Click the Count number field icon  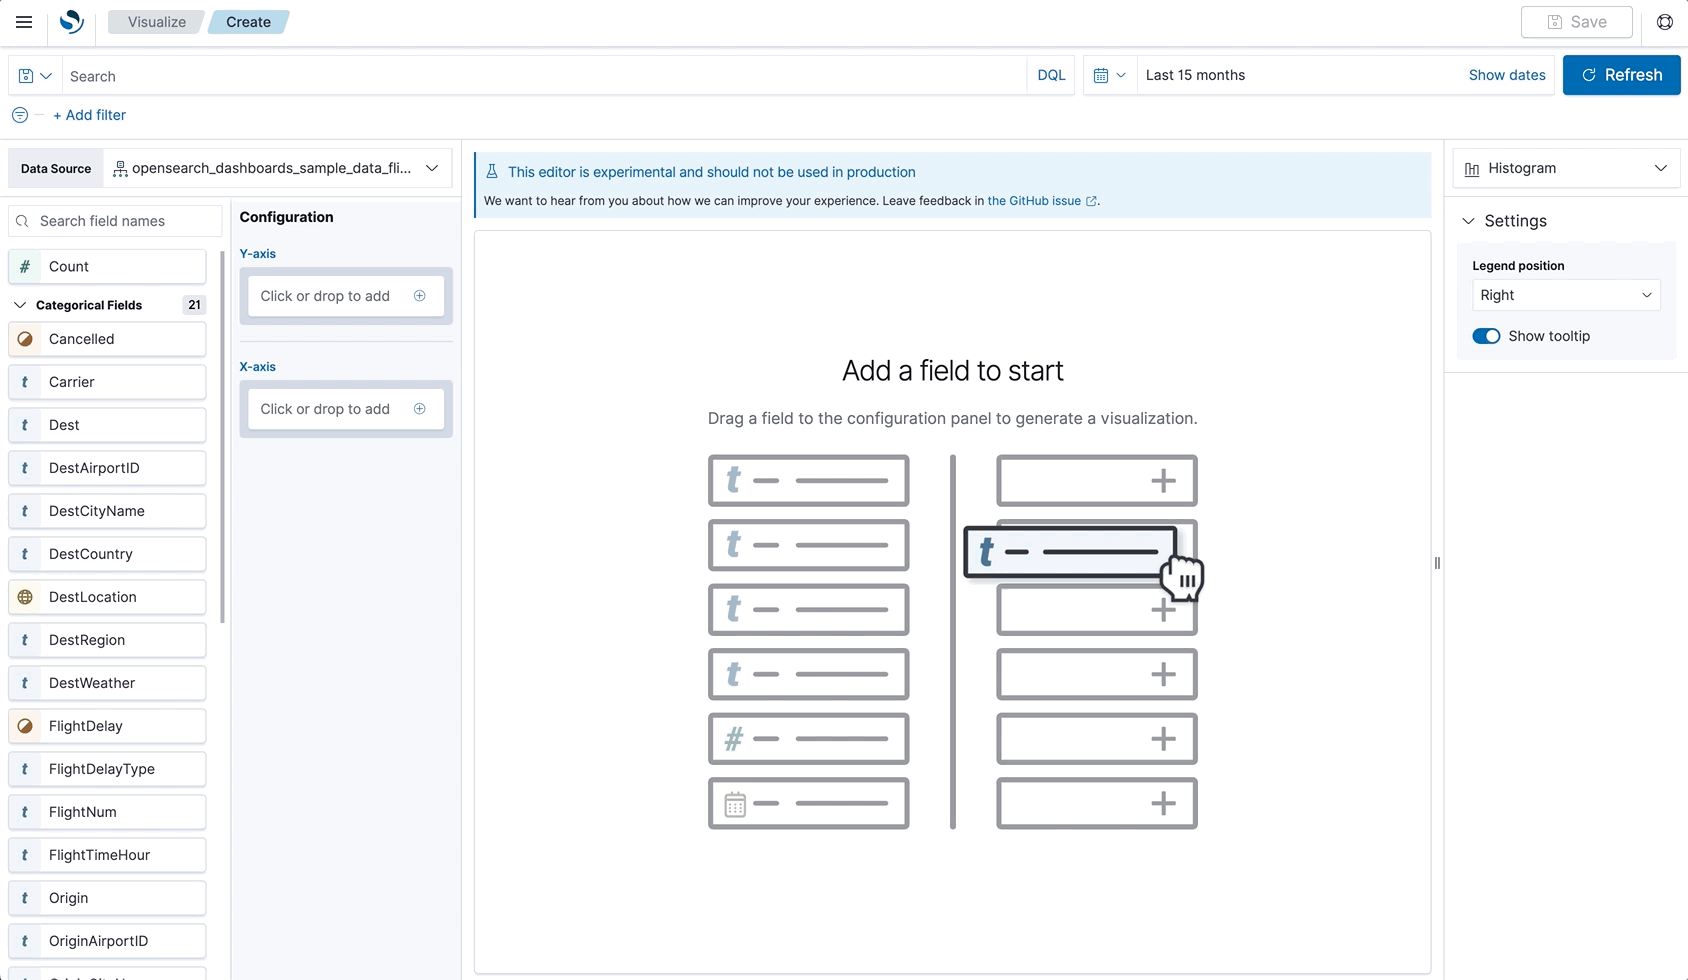click(25, 267)
